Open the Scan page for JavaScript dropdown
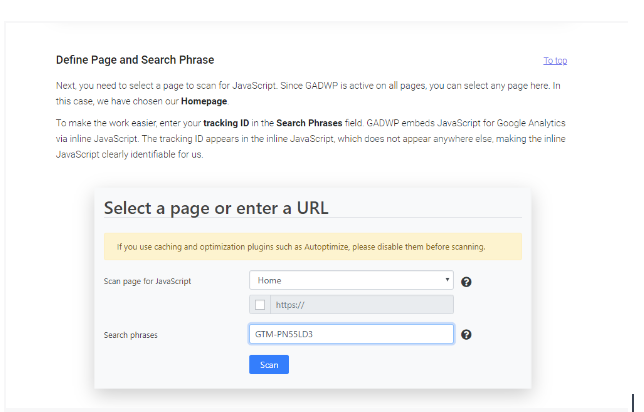 351,280
